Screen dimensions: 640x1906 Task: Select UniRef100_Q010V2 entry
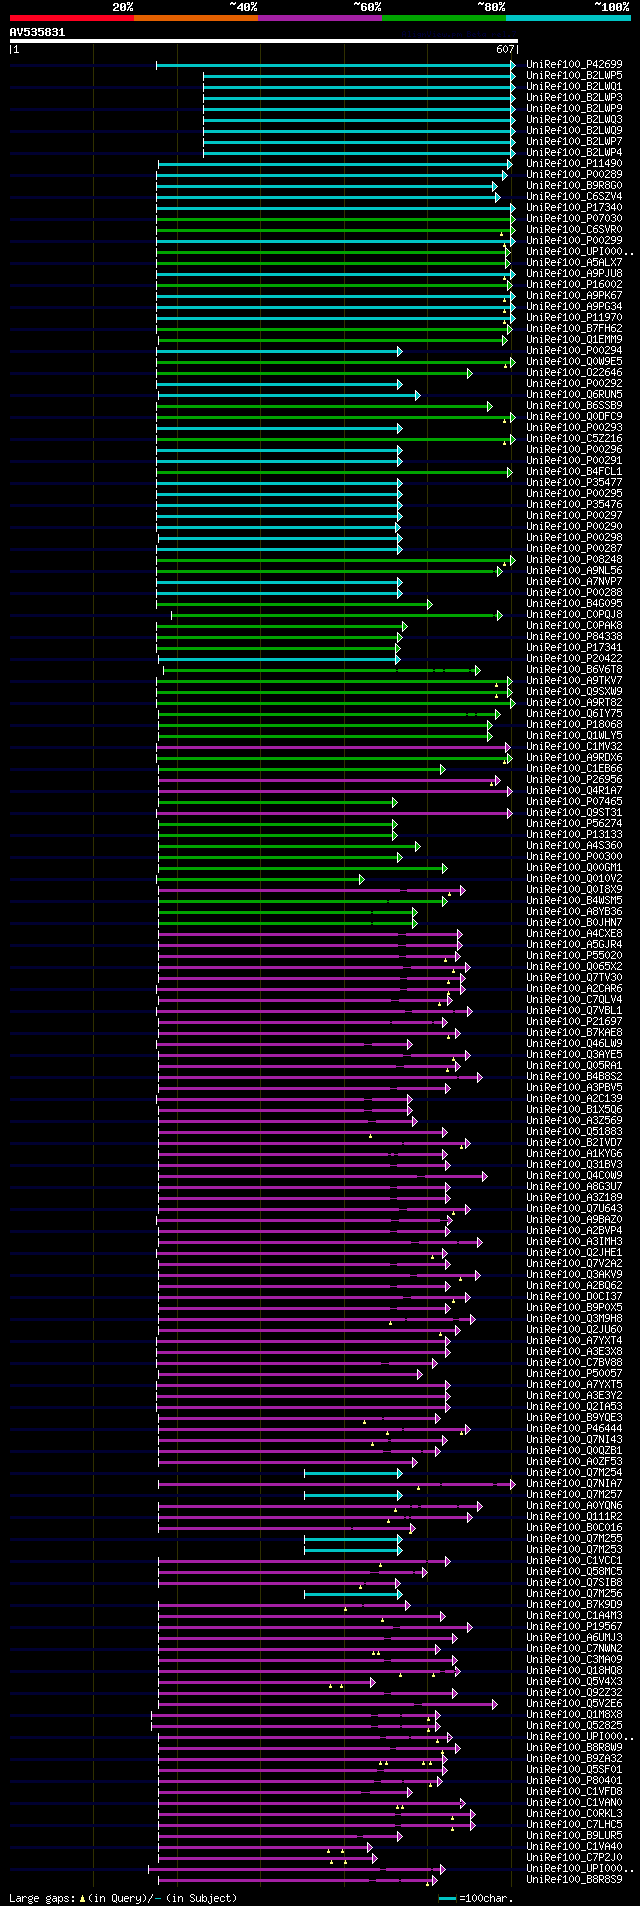574,878
